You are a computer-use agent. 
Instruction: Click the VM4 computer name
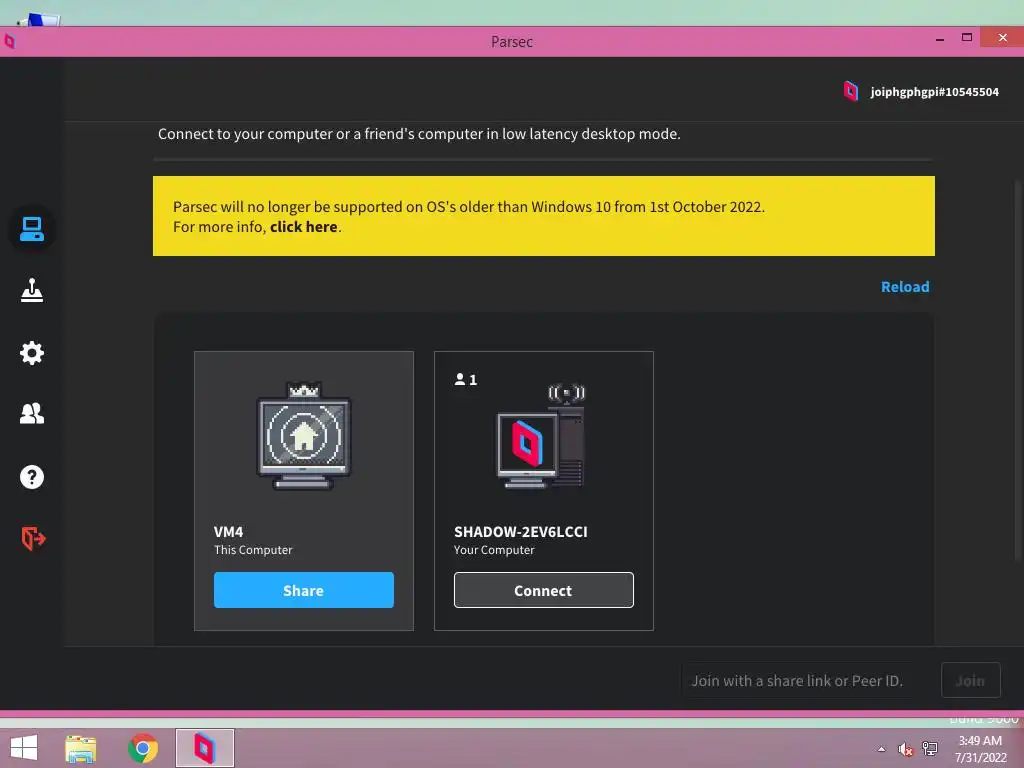point(229,532)
